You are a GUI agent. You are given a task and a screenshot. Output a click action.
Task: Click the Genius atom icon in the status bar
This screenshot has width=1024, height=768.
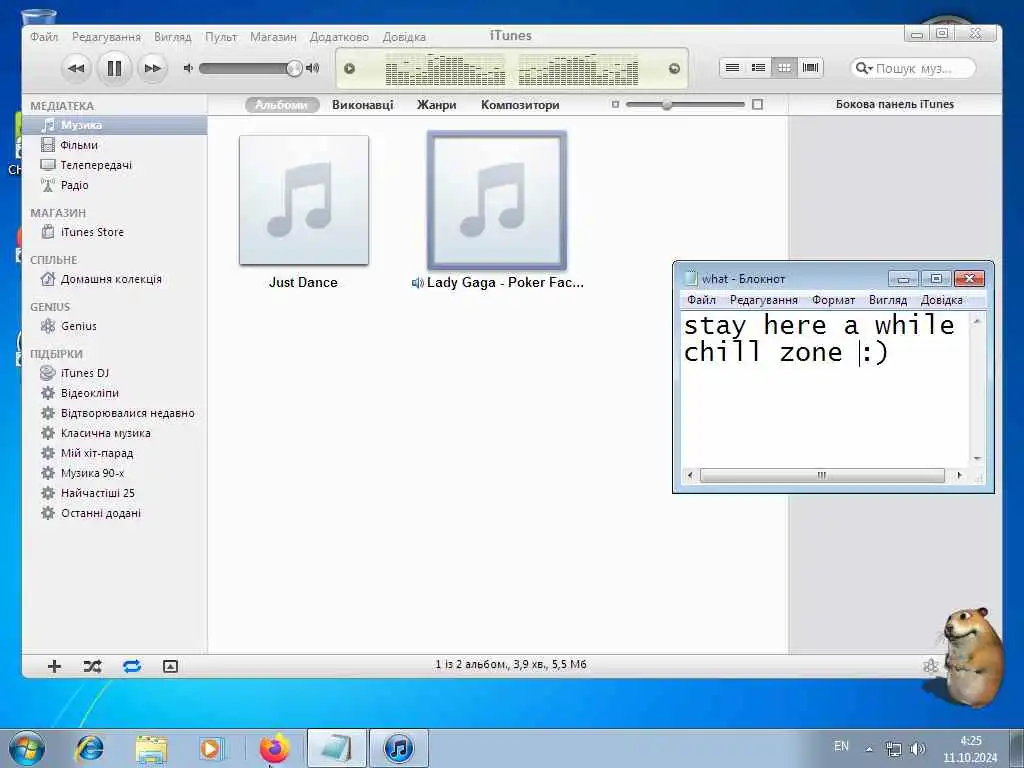(x=931, y=666)
